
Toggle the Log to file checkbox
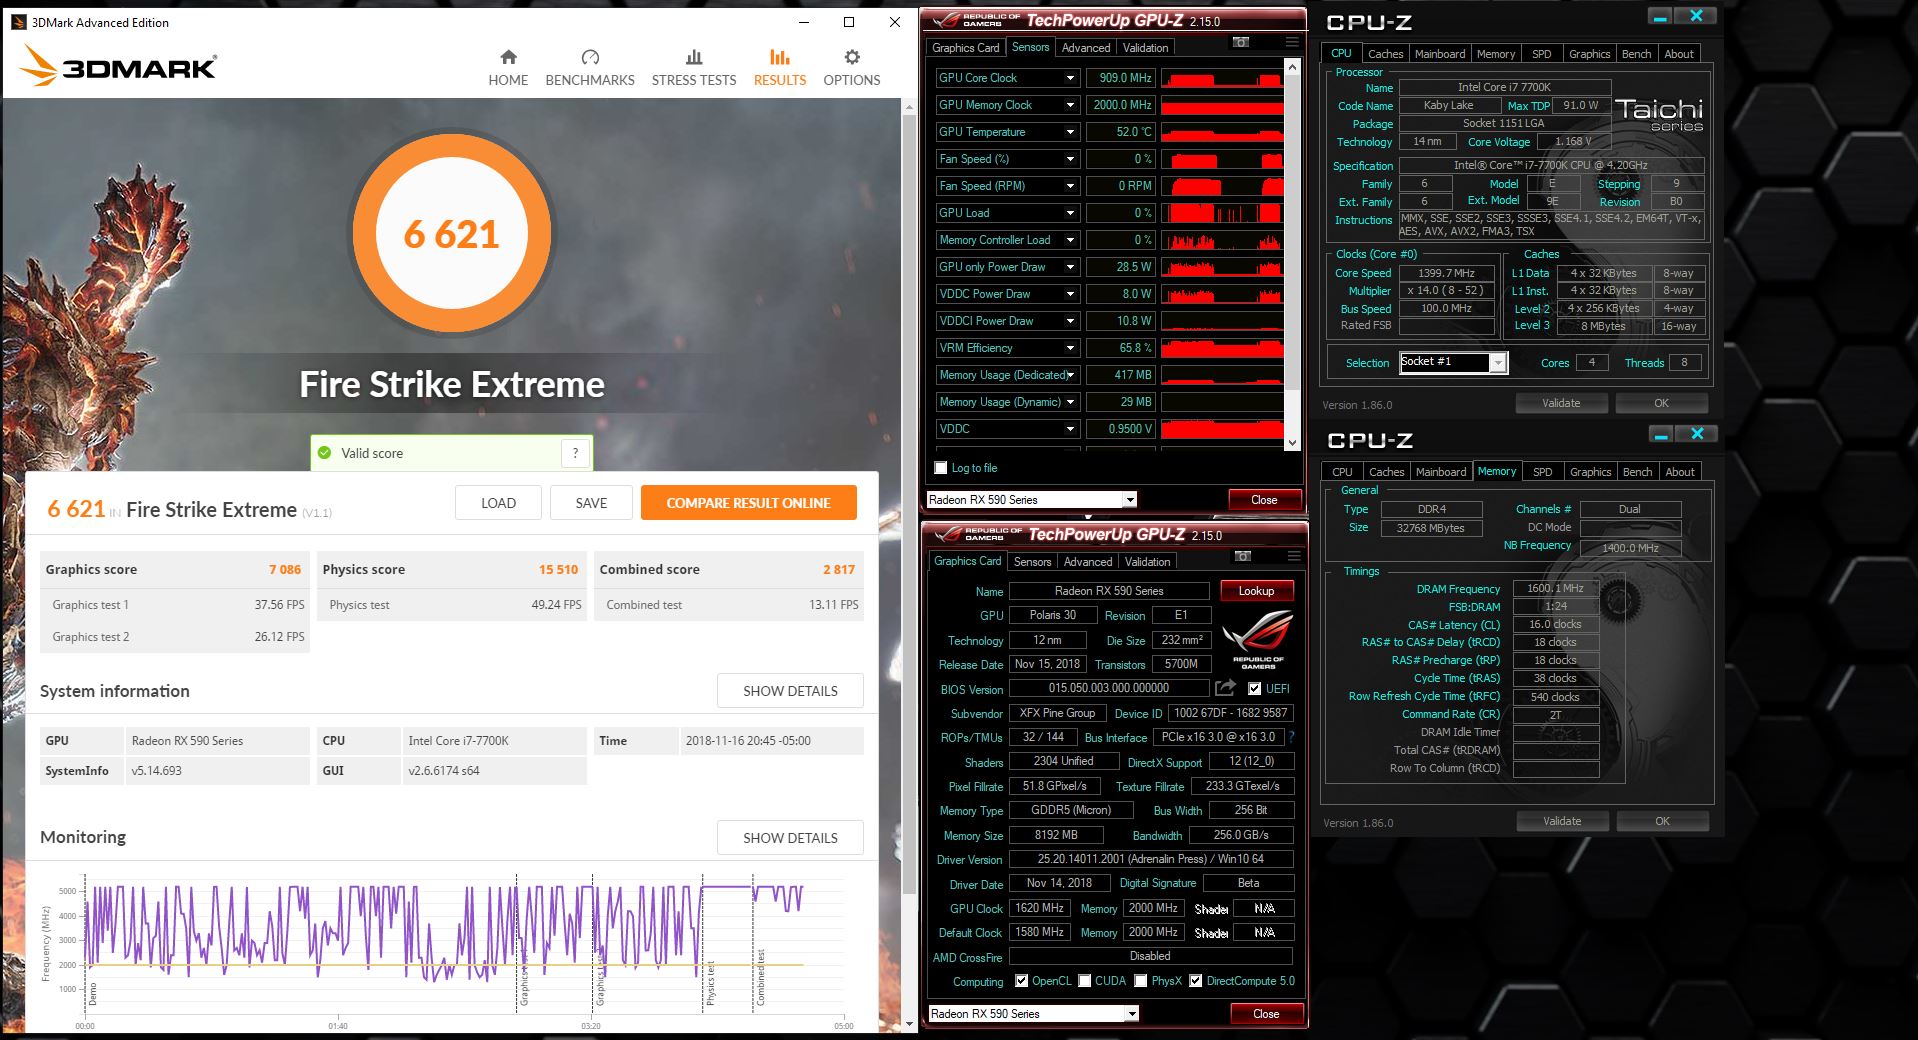(940, 468)
